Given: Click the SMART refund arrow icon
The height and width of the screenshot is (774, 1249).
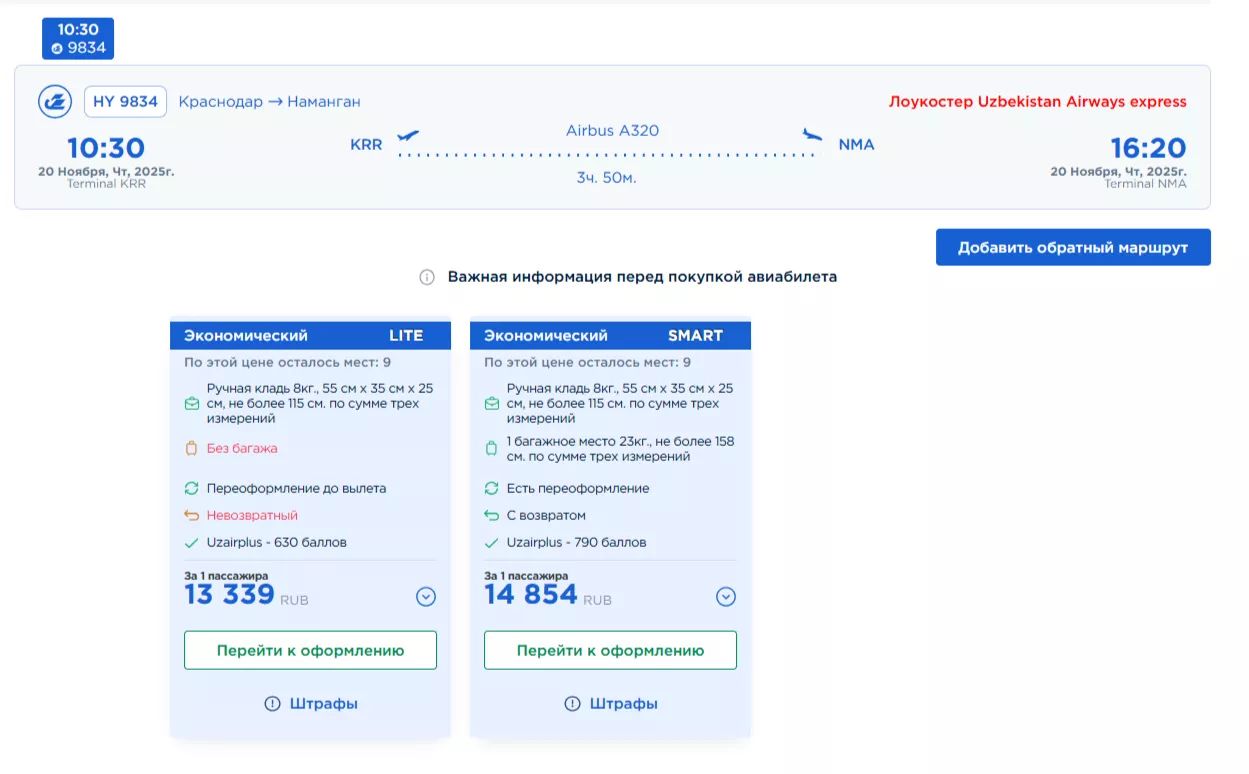Looking at the screenshot, I should pos(491,516).
